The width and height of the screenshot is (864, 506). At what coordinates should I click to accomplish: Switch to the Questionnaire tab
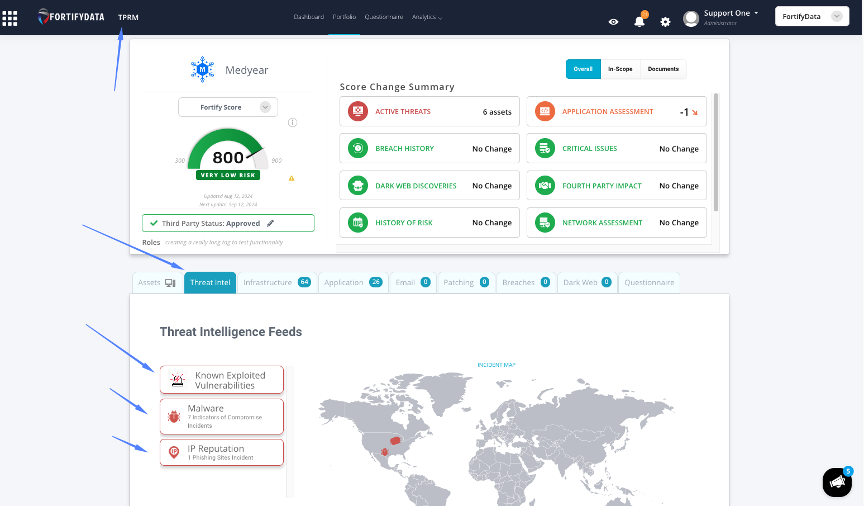pyautogui.click(x=649, y=282)
